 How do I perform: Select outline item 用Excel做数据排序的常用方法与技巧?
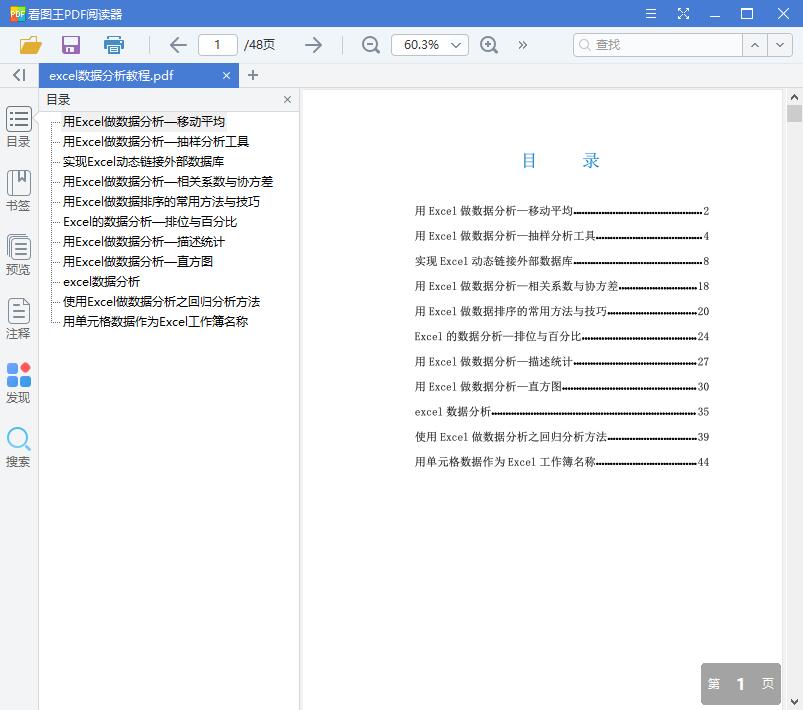[161, 202]
